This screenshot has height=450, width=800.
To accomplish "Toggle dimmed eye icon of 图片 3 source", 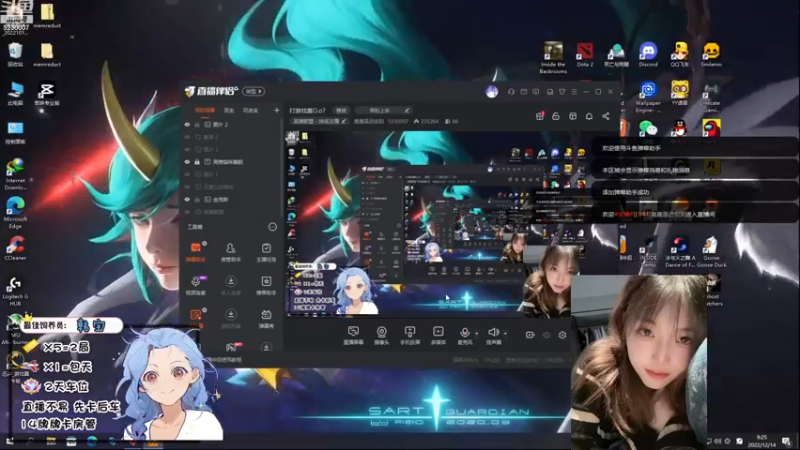I will [x=187, y=149].
